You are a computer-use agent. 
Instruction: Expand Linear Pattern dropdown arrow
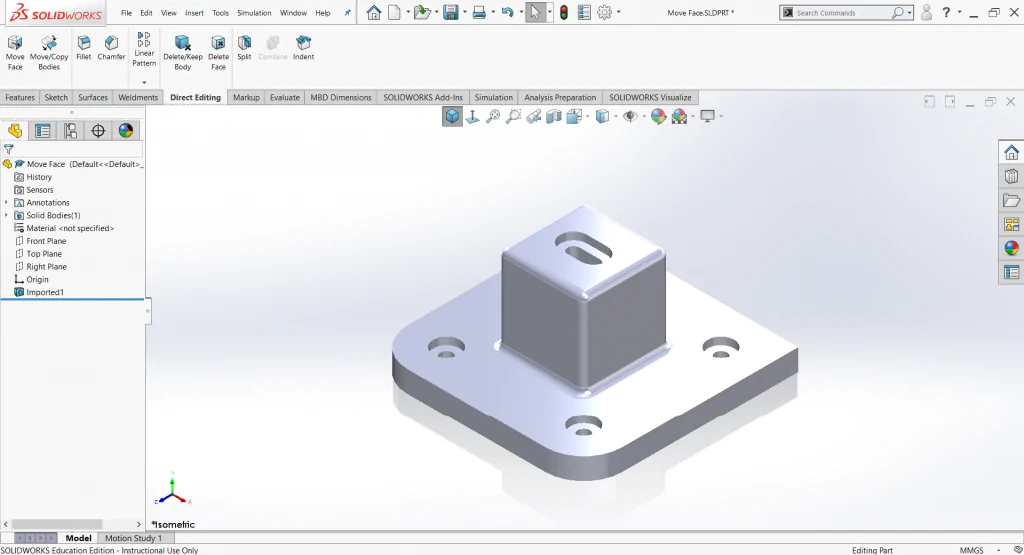(x=144, y=82)
